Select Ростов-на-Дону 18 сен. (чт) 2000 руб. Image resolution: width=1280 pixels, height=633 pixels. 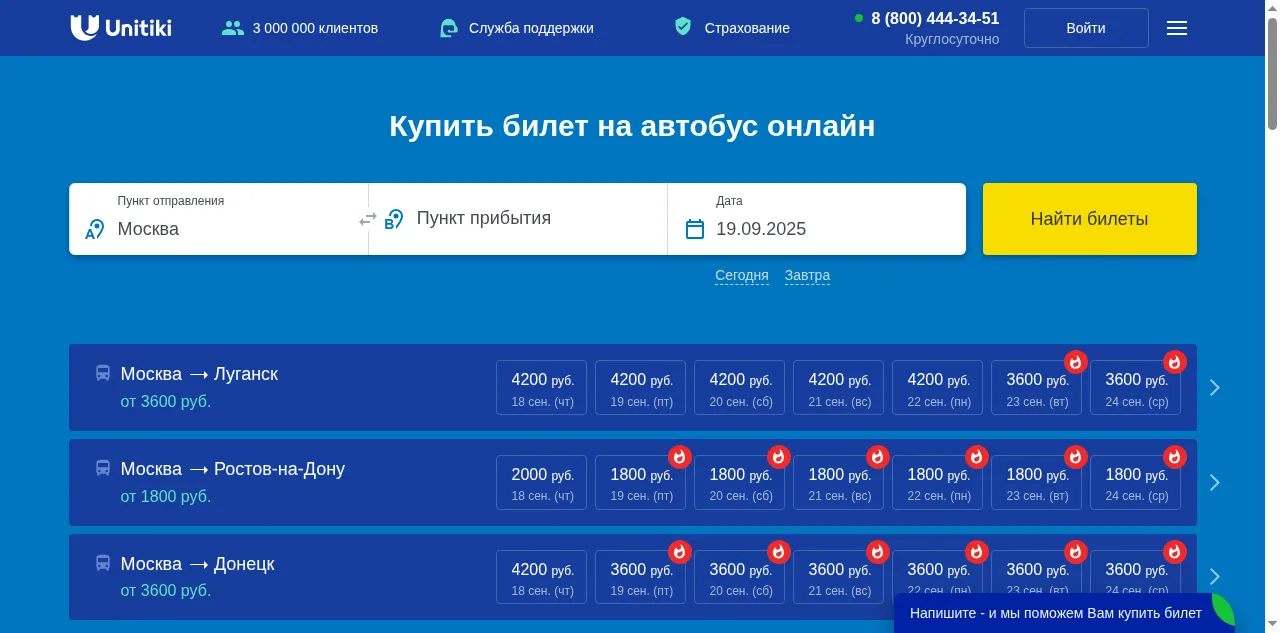(x=542, y=482)
